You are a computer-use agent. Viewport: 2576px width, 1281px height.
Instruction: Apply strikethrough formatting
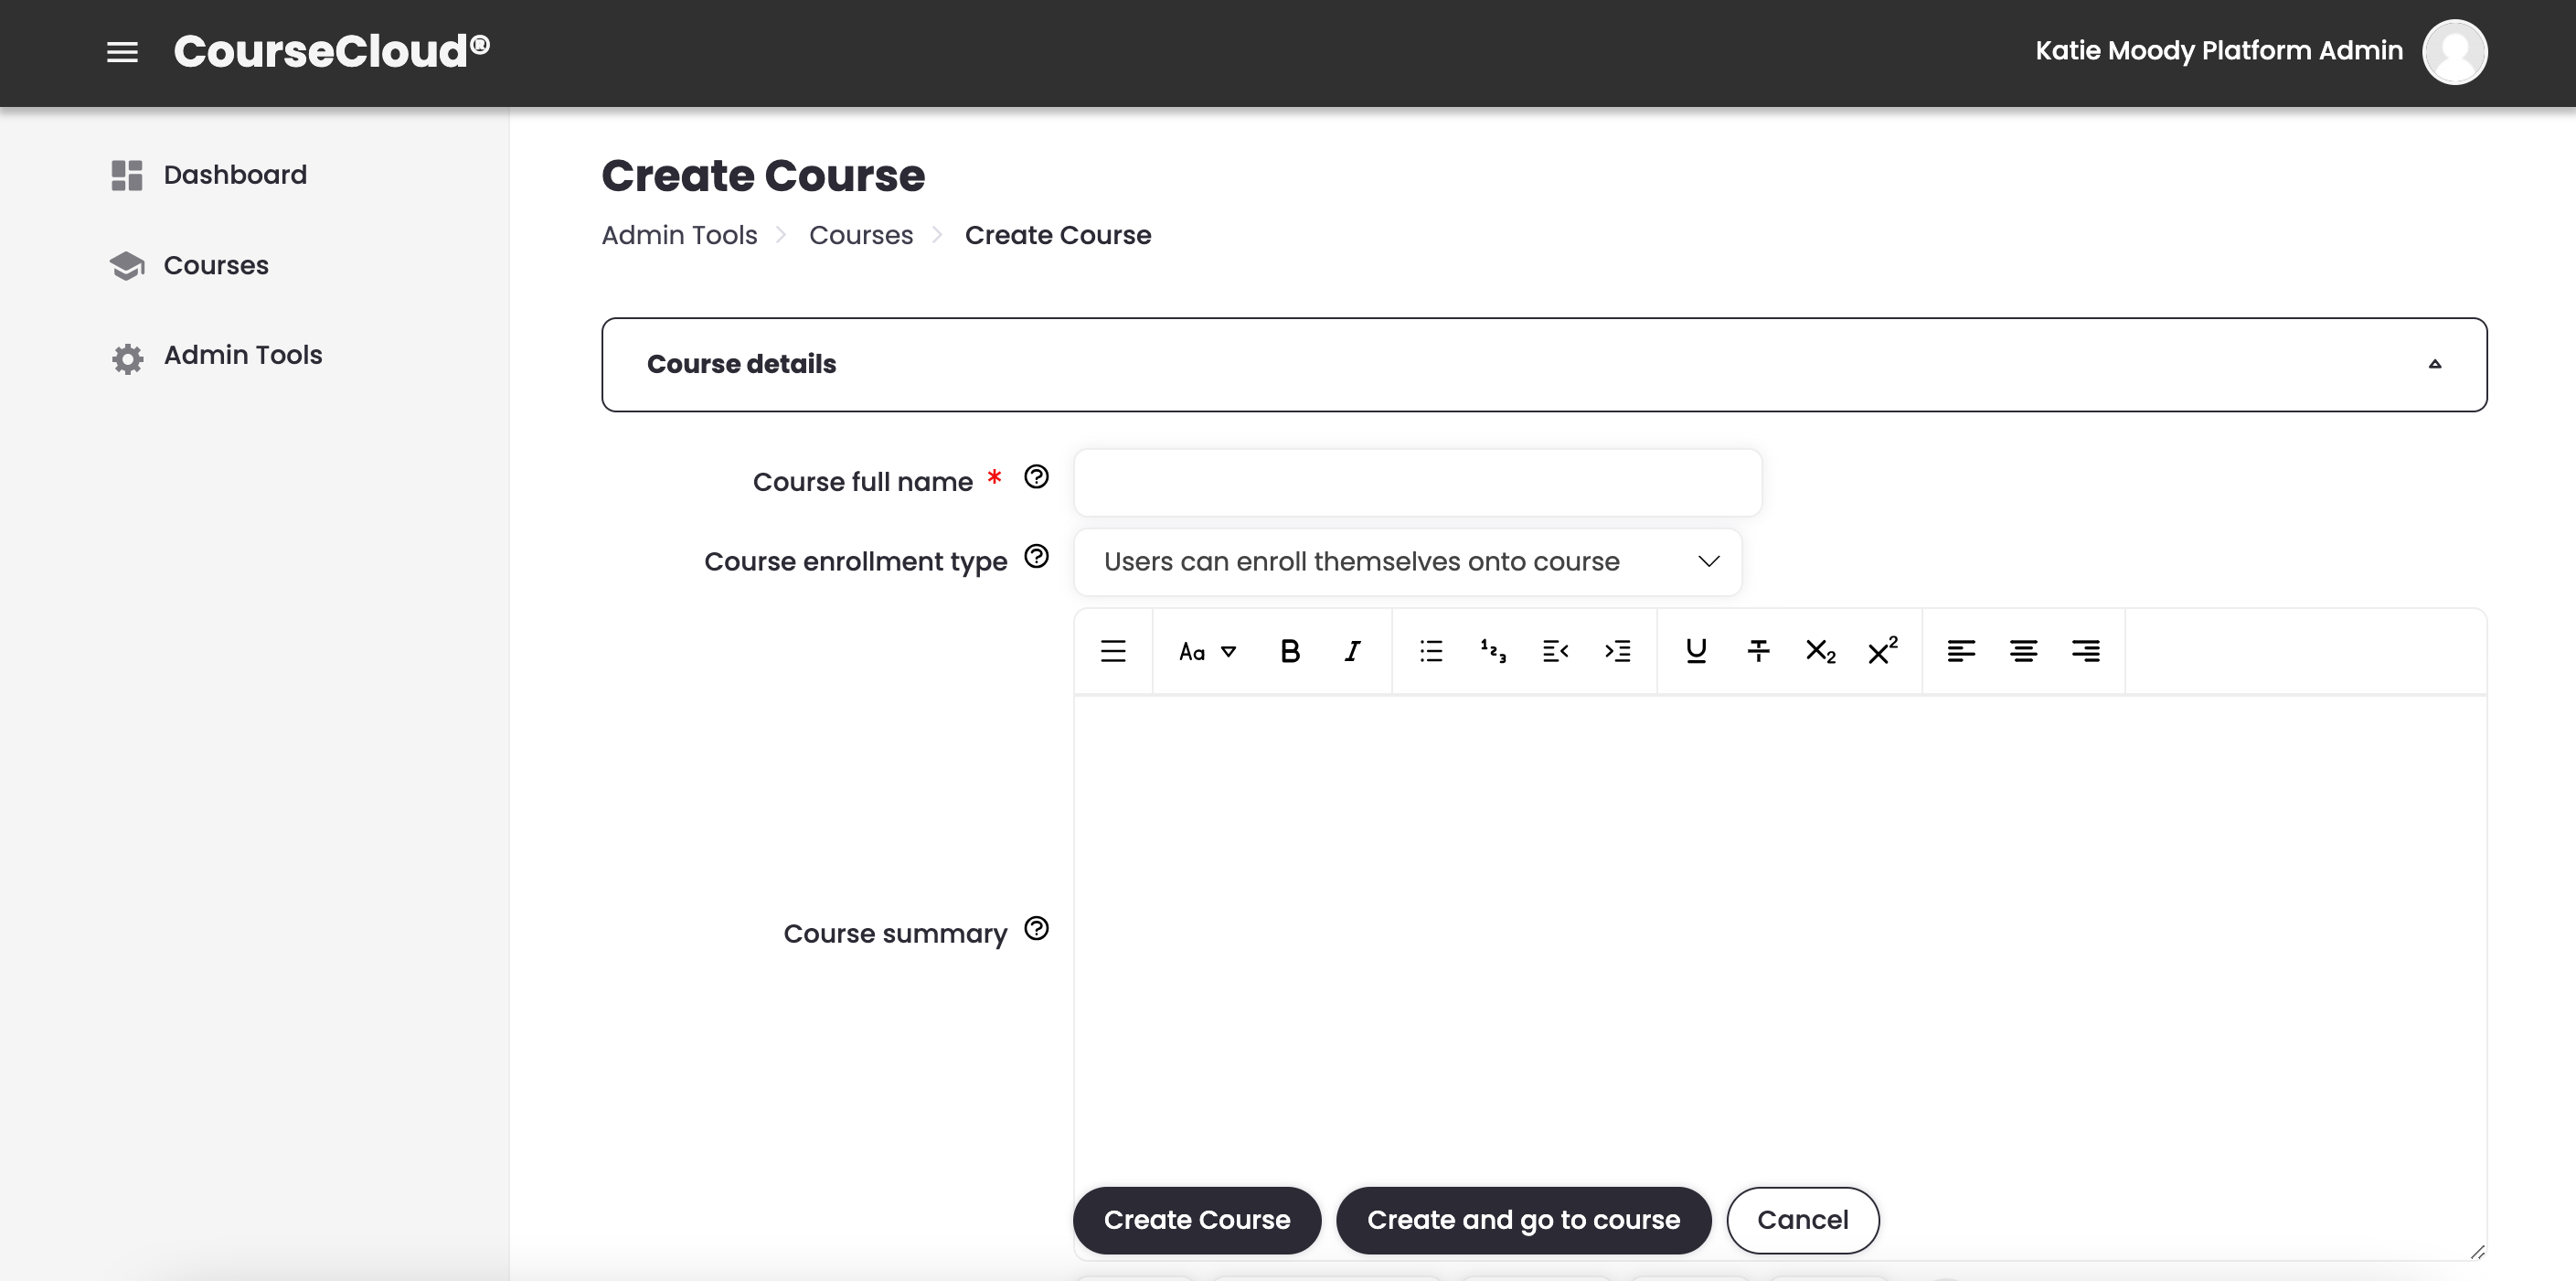[1758, 651]
